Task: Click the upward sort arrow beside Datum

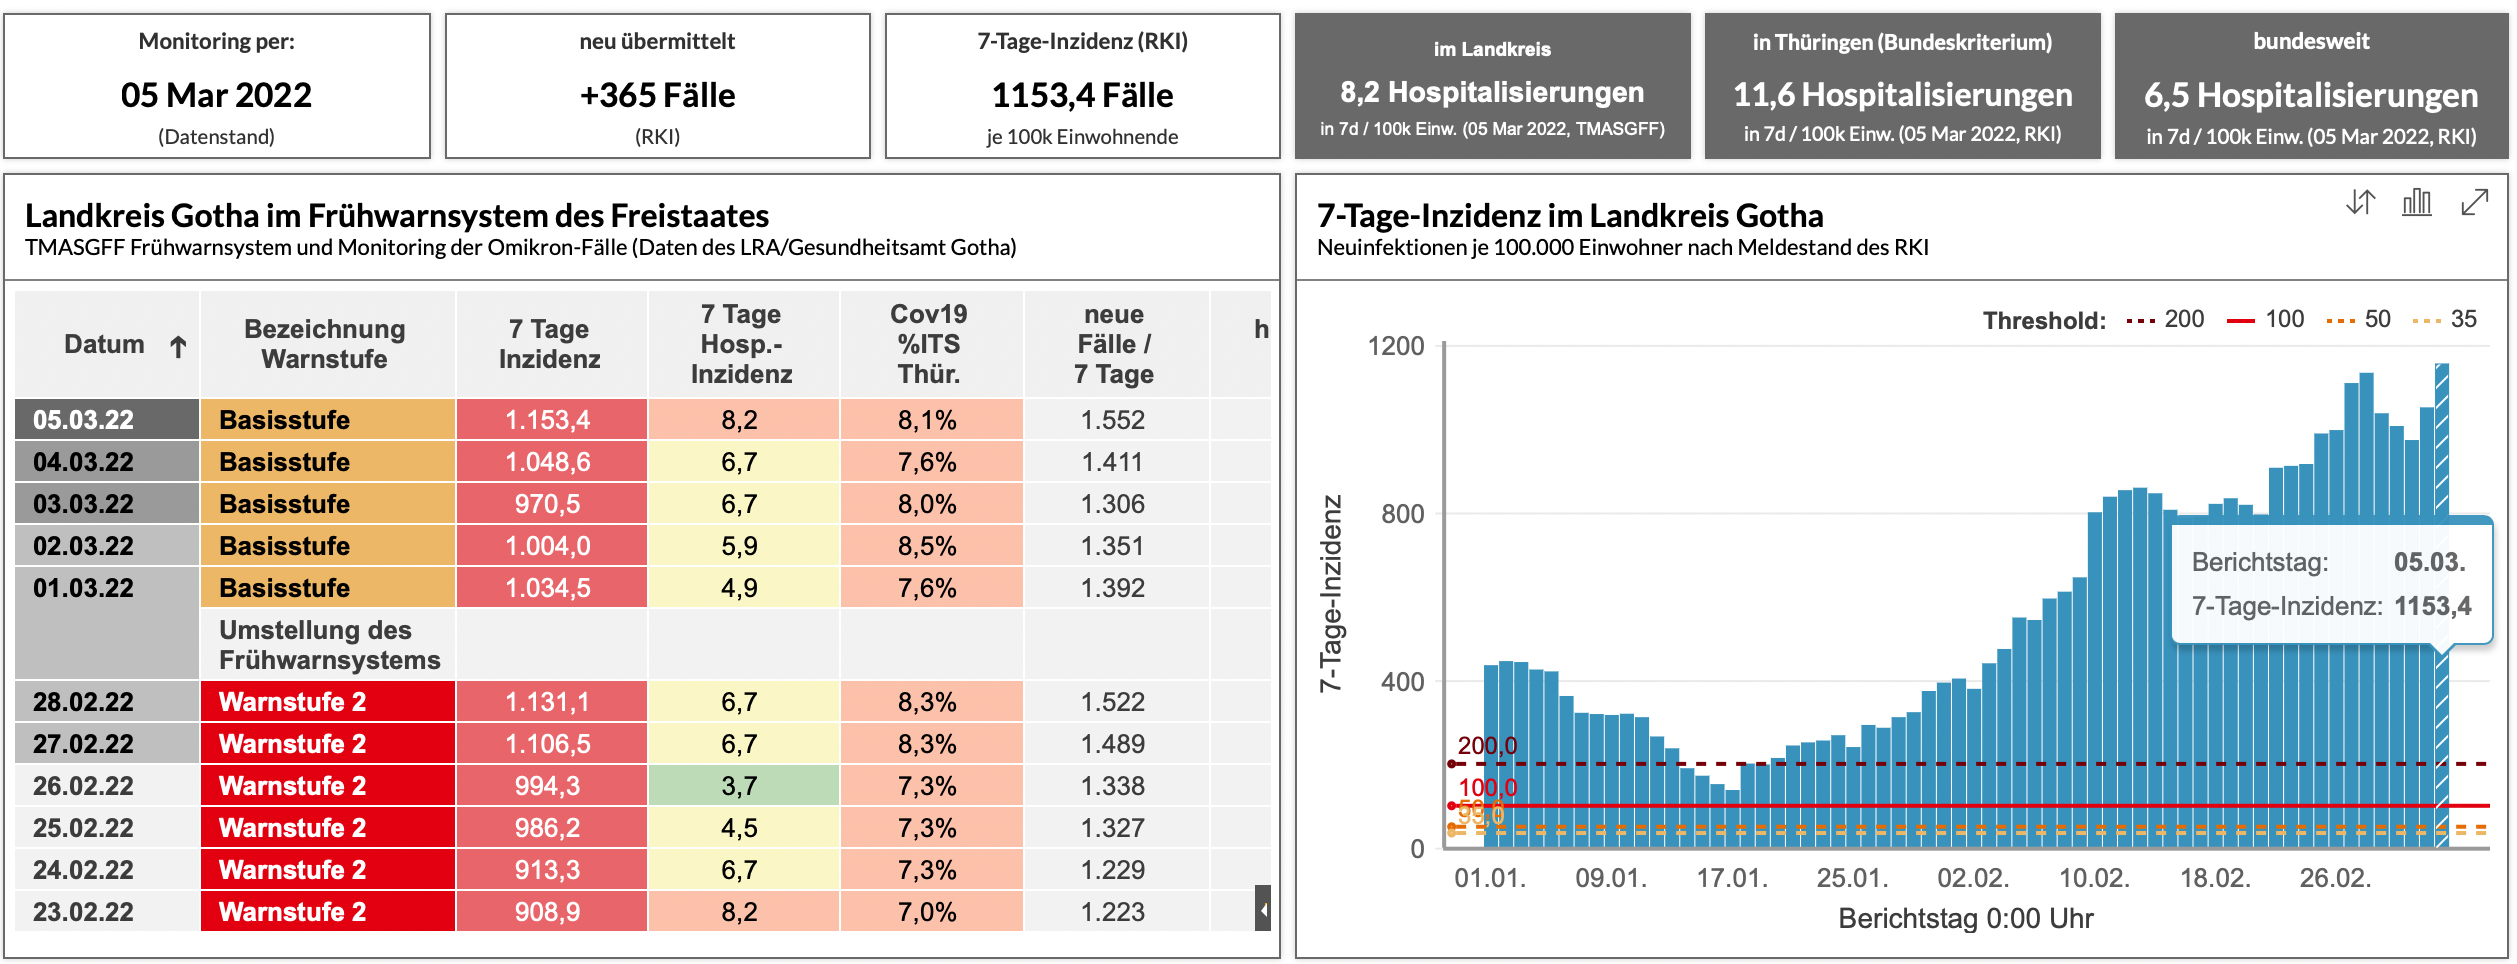Action: pos(178,346)
